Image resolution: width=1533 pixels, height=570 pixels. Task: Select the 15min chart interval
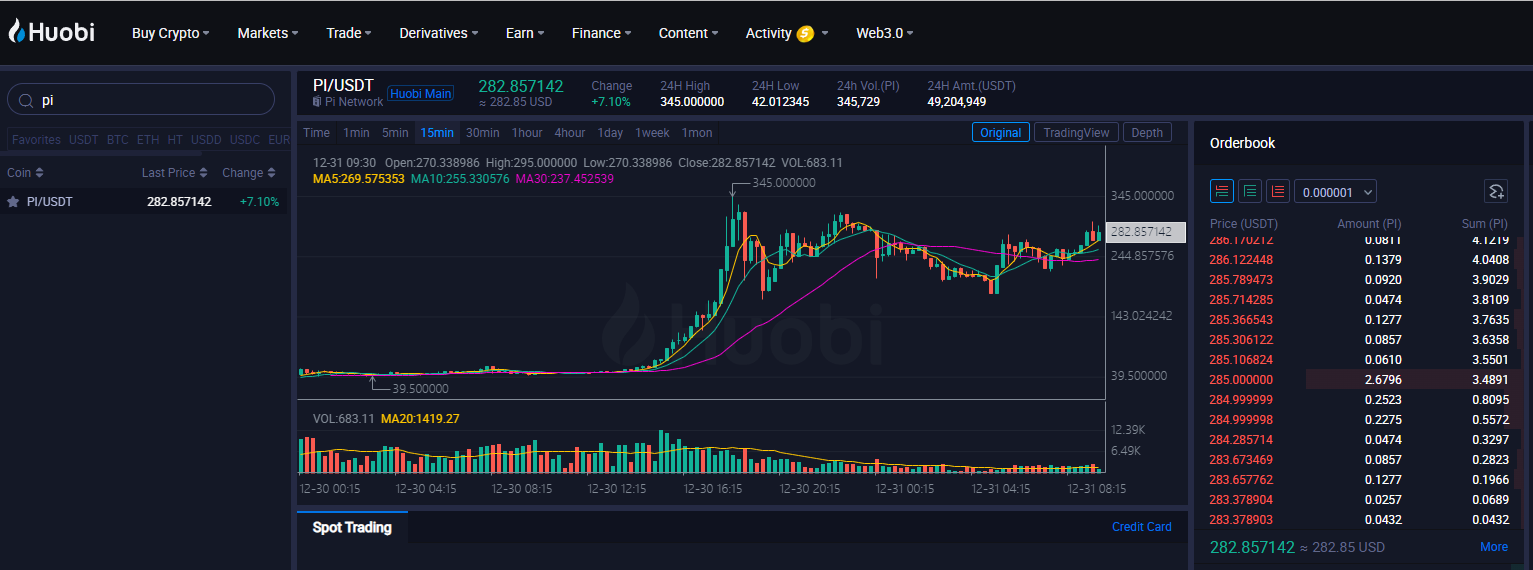(x=437, y=133)
